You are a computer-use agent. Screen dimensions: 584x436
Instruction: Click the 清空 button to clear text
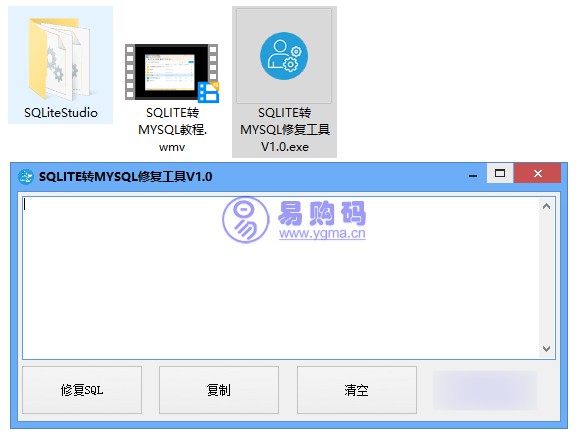pyautogui.click(x=357, y=390)
